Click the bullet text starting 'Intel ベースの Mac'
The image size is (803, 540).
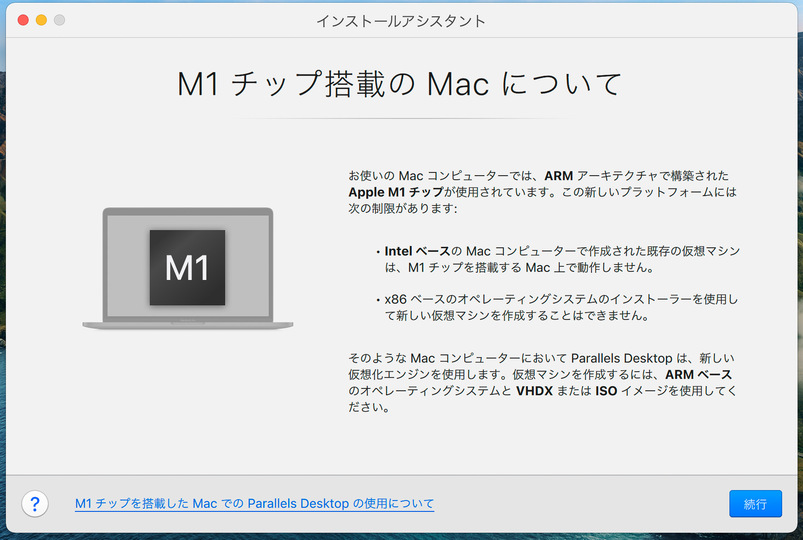[562, 259]
